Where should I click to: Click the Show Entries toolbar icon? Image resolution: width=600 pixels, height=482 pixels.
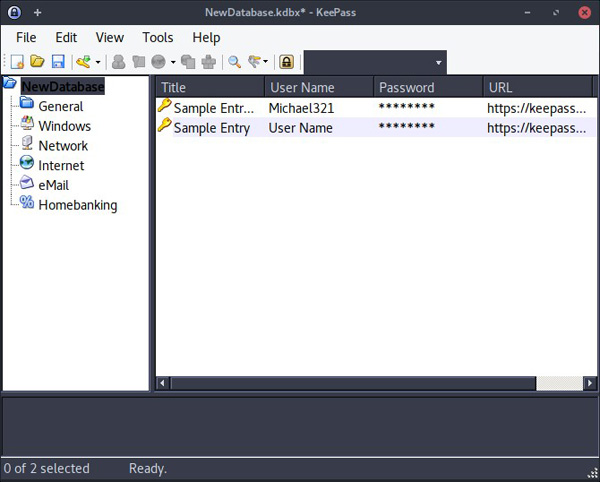click(x=254, y=62)
